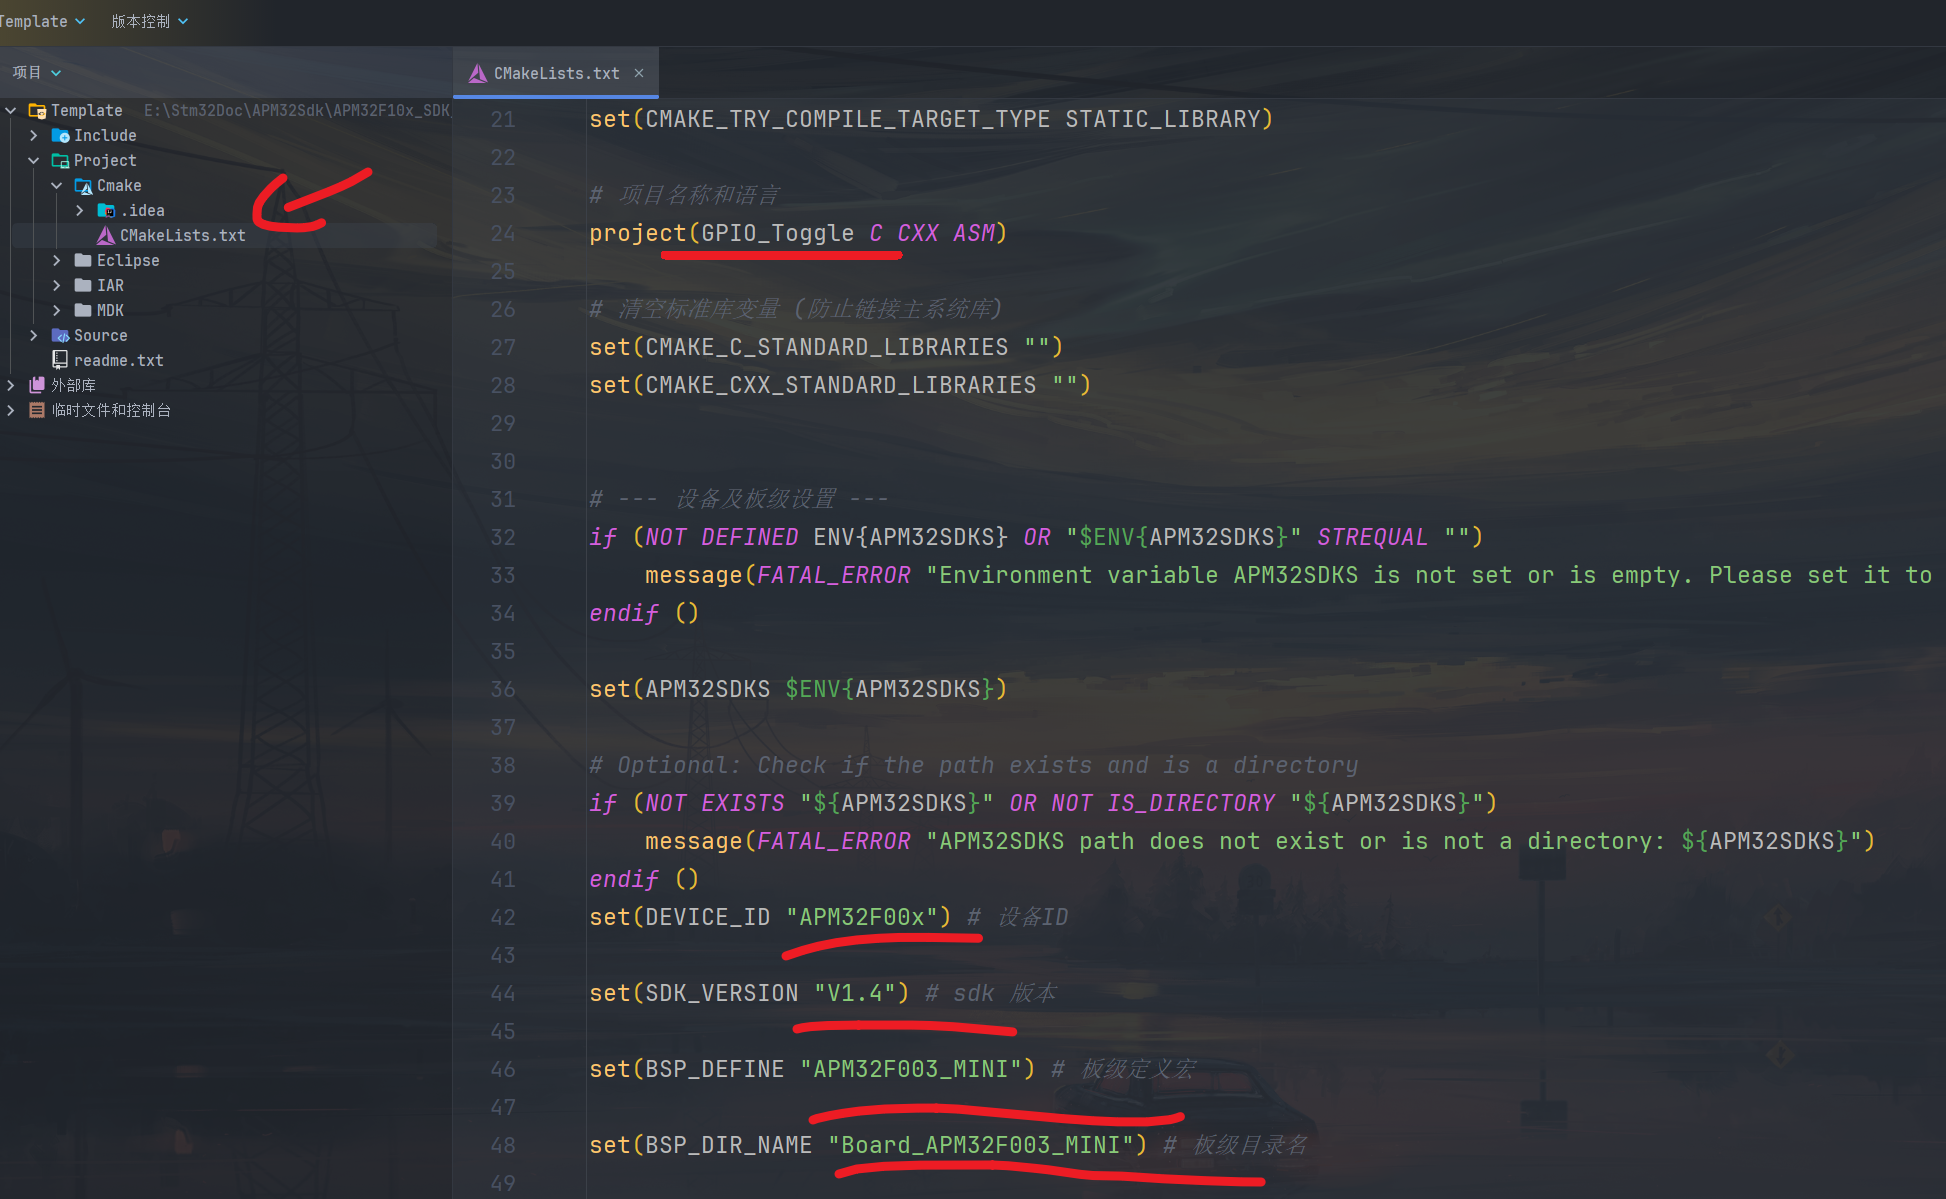
Task: Open the 项目 view selector dropdown
Action: (37, 72)
